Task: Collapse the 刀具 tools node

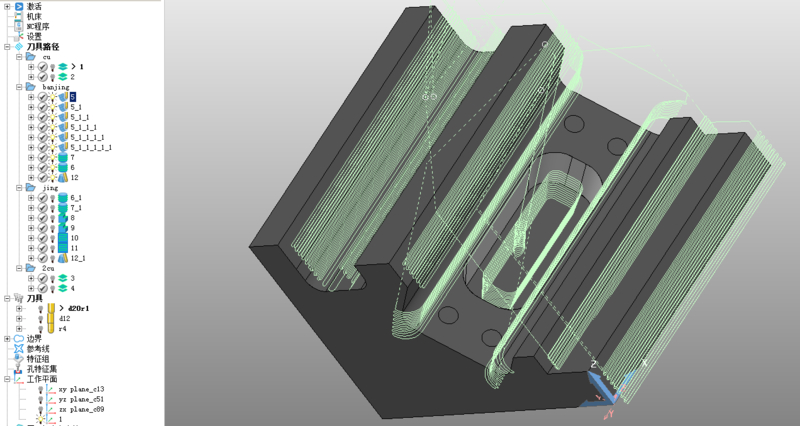Action: pos(7,298)
